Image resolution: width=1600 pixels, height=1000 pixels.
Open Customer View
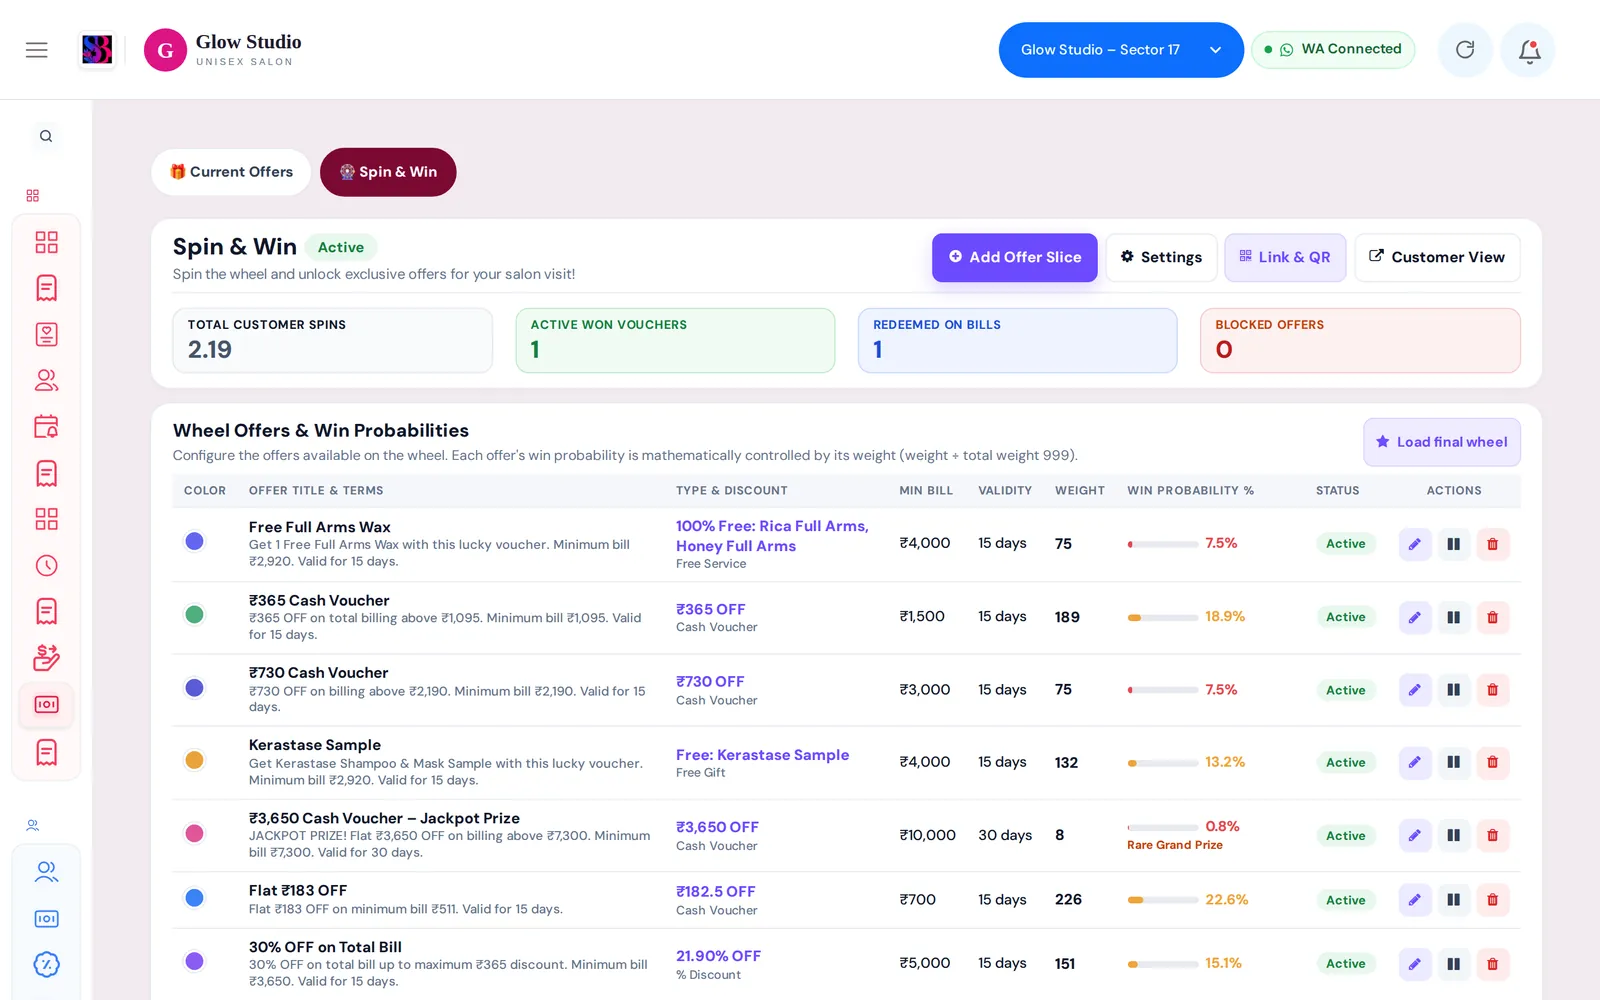point(1437,257)
